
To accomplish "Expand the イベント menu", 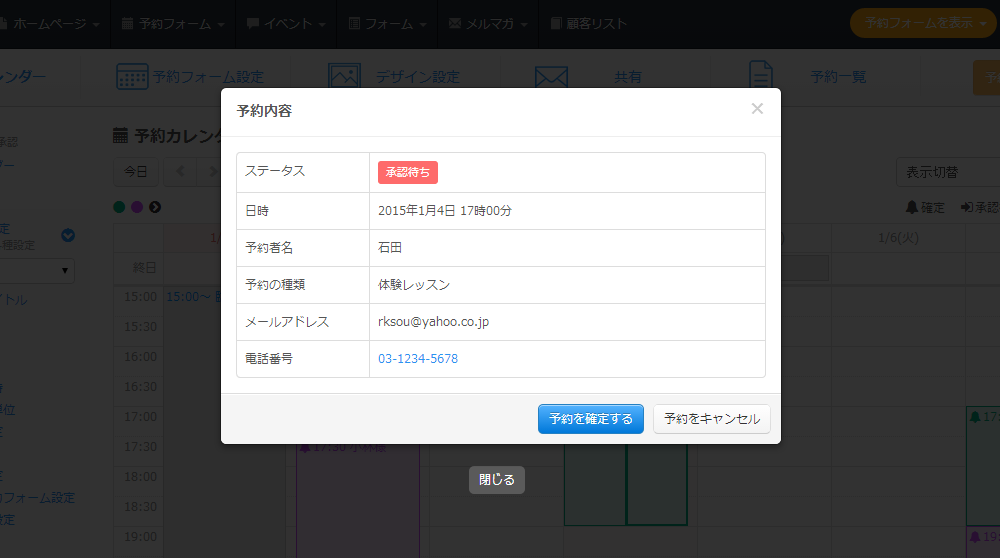I will click(285, 23).
